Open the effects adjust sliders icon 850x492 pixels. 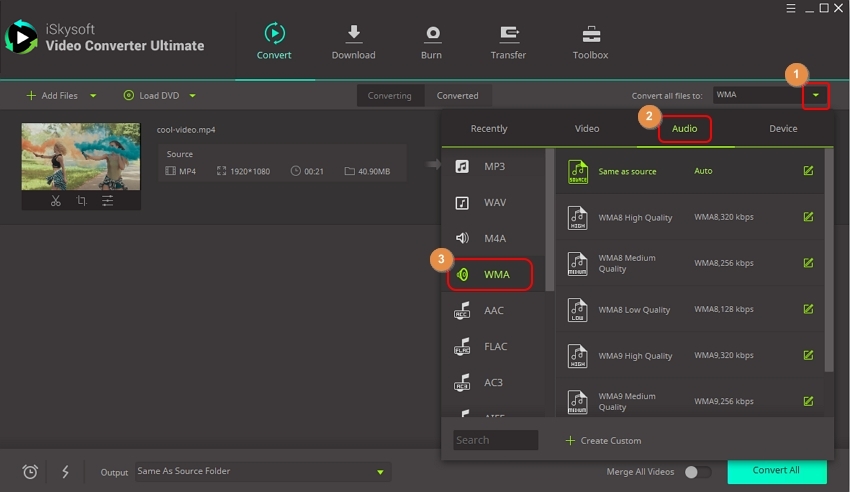tap(107, 201)
